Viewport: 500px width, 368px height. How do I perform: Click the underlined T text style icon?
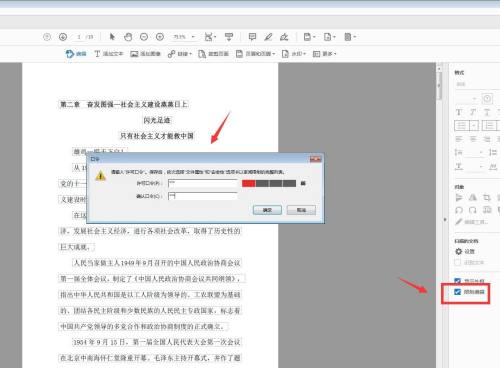tap(487, 112)
